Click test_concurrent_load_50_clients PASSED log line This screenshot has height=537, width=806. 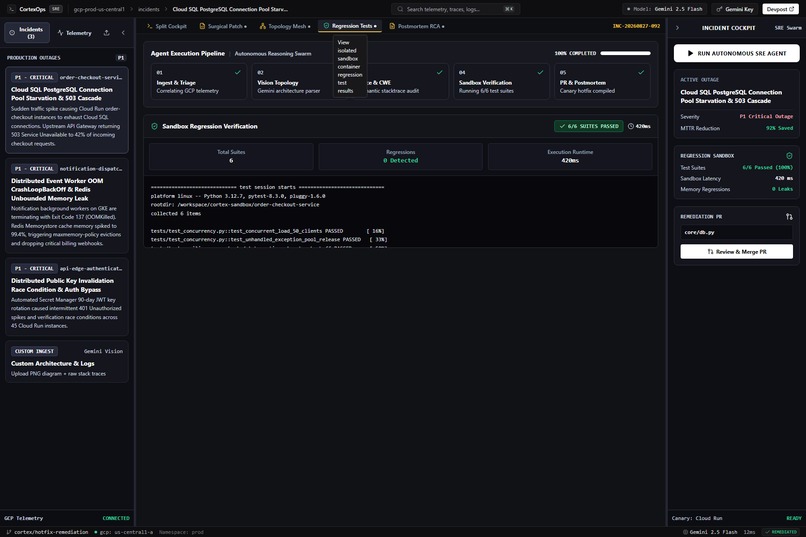[267, 231]
